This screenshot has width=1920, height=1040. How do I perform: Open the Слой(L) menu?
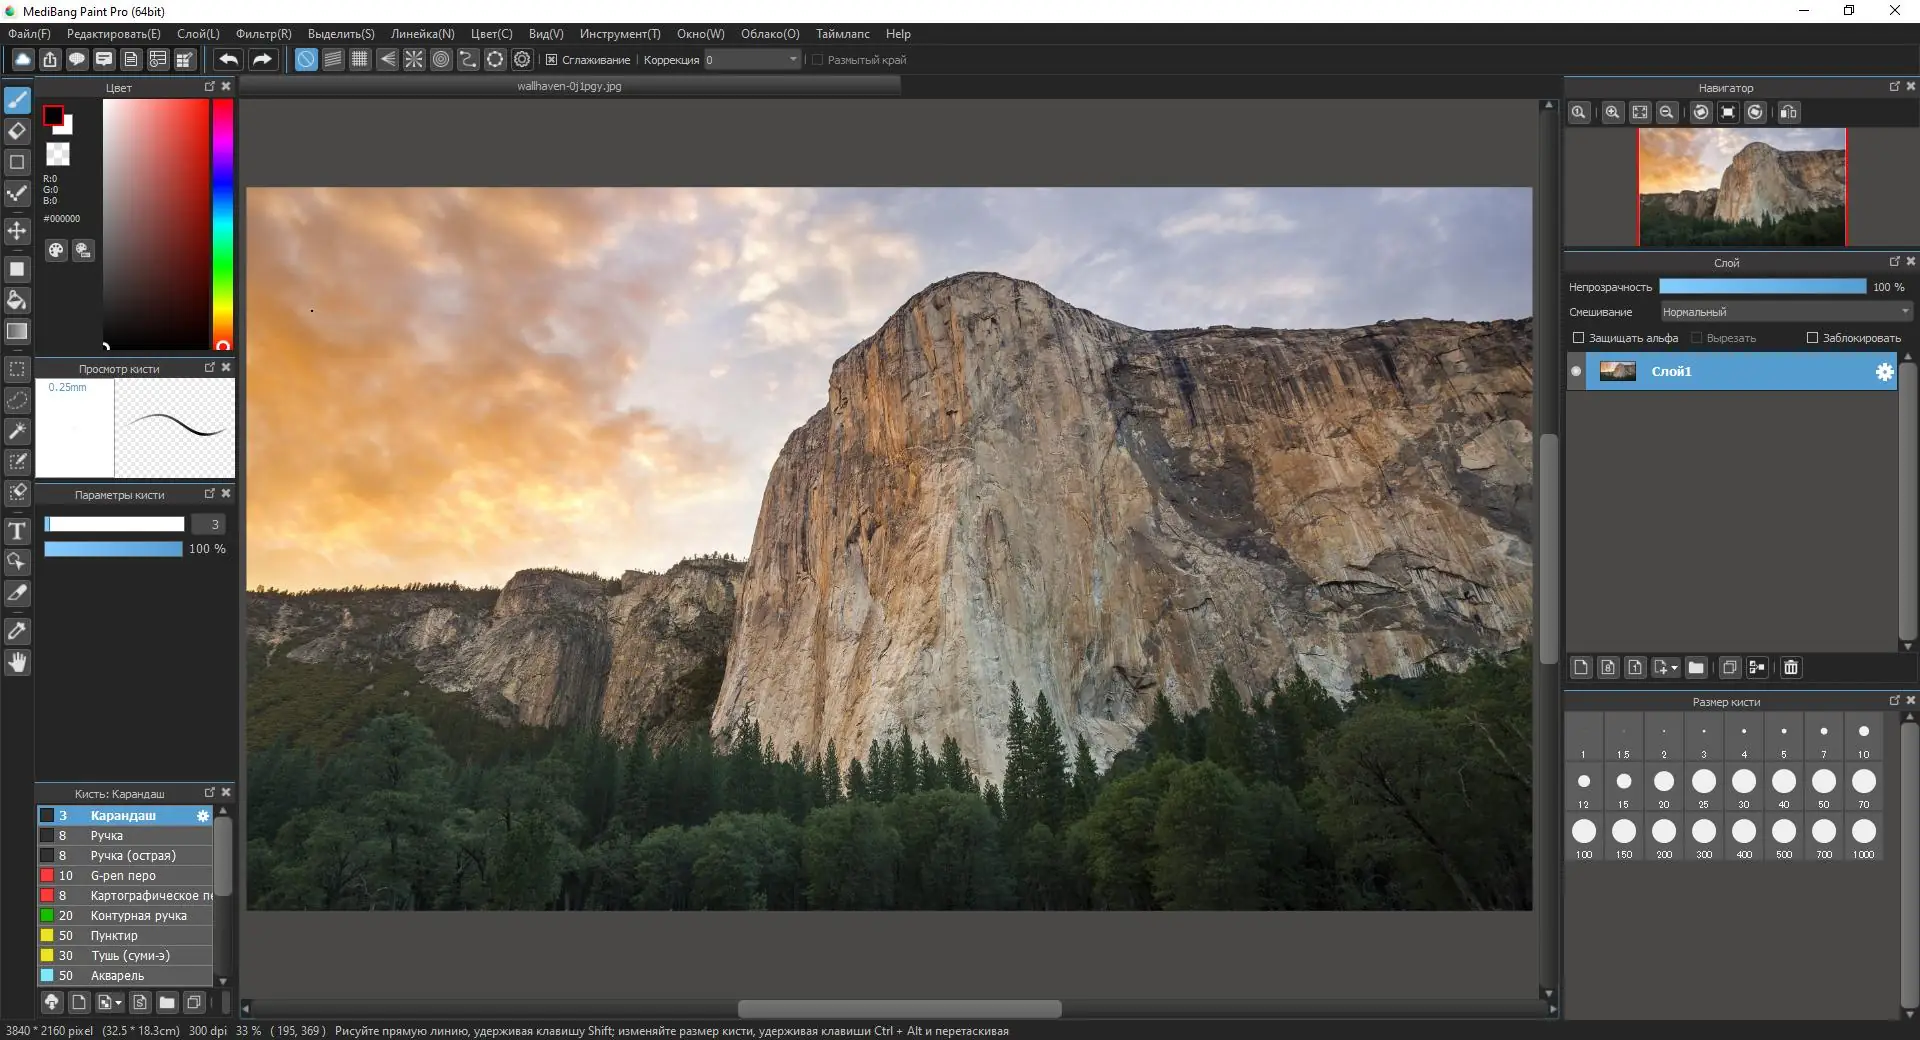coord(198,34)
